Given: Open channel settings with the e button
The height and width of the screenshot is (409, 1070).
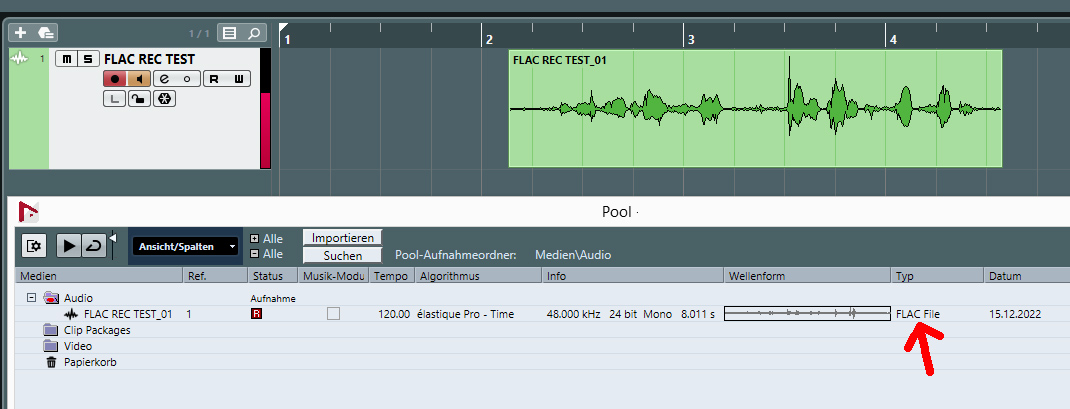Looking at the screenshot, I should coord(164,79).
